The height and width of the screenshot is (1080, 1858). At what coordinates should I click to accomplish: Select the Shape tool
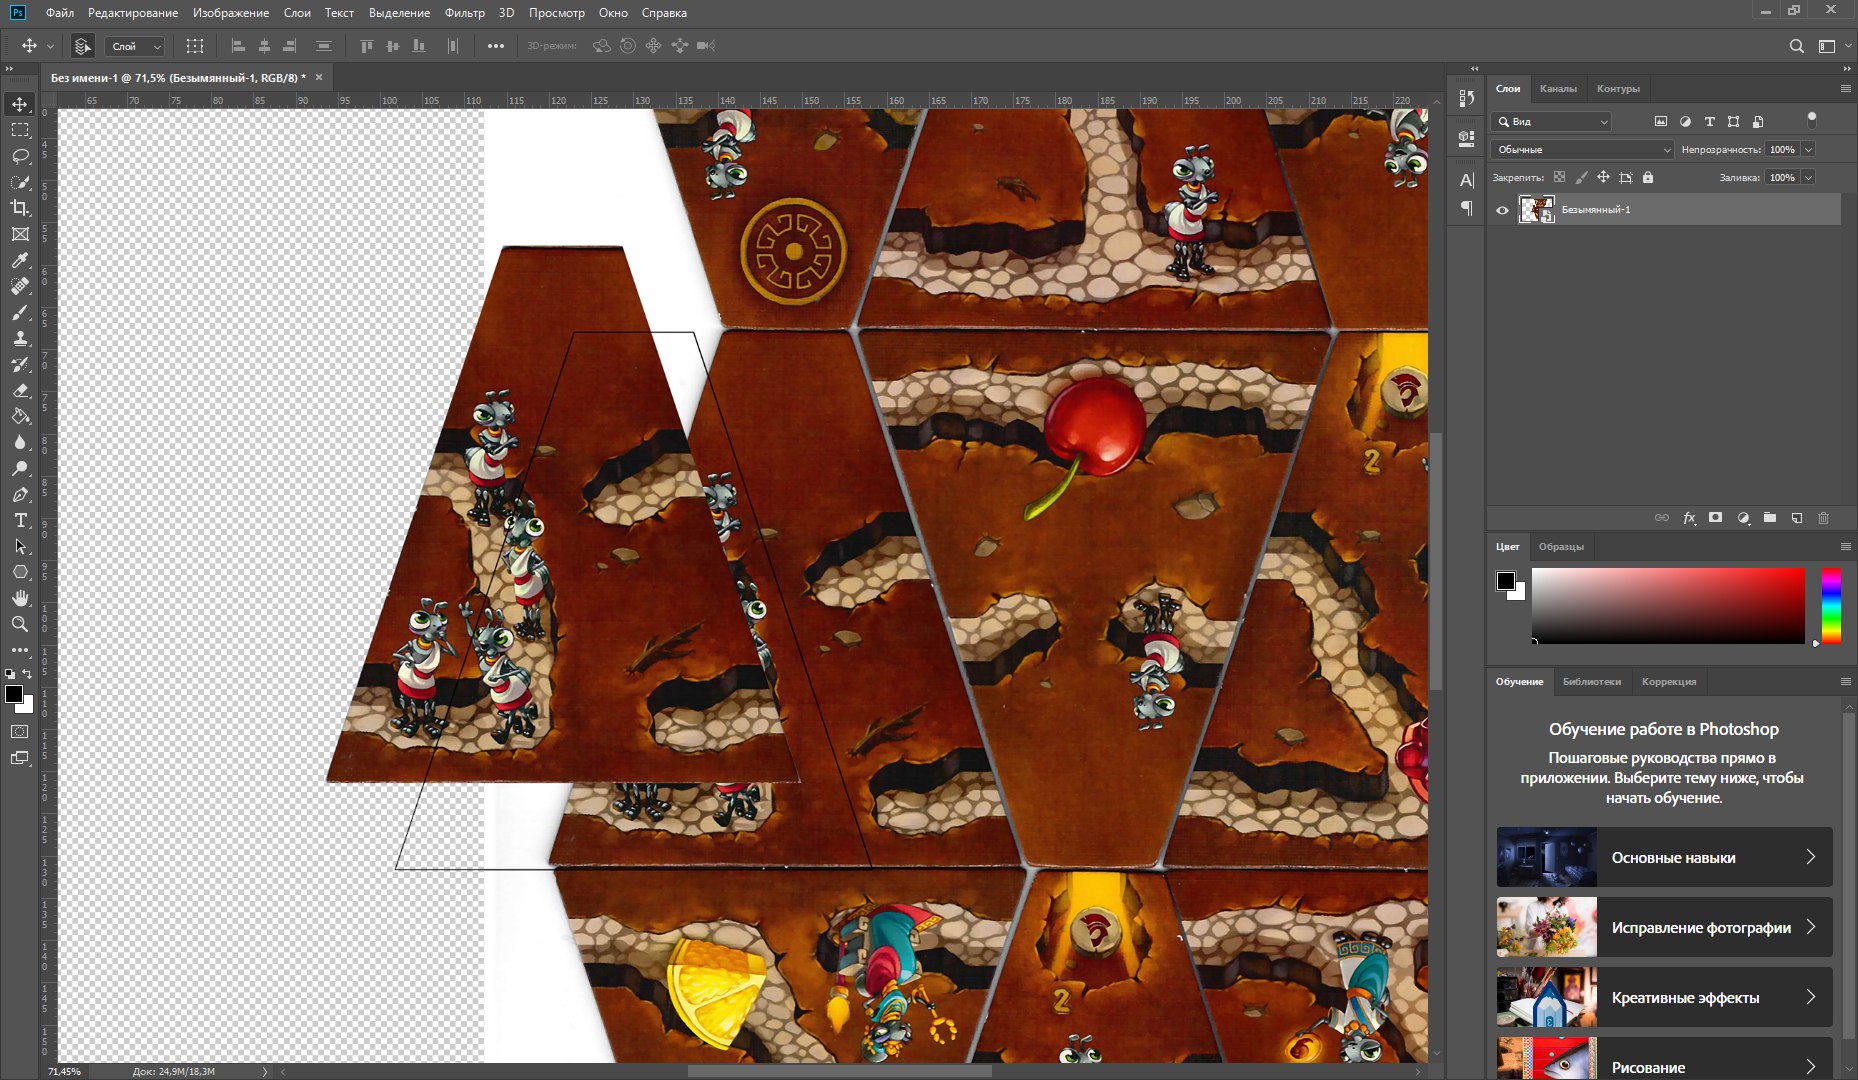point(20,572)
